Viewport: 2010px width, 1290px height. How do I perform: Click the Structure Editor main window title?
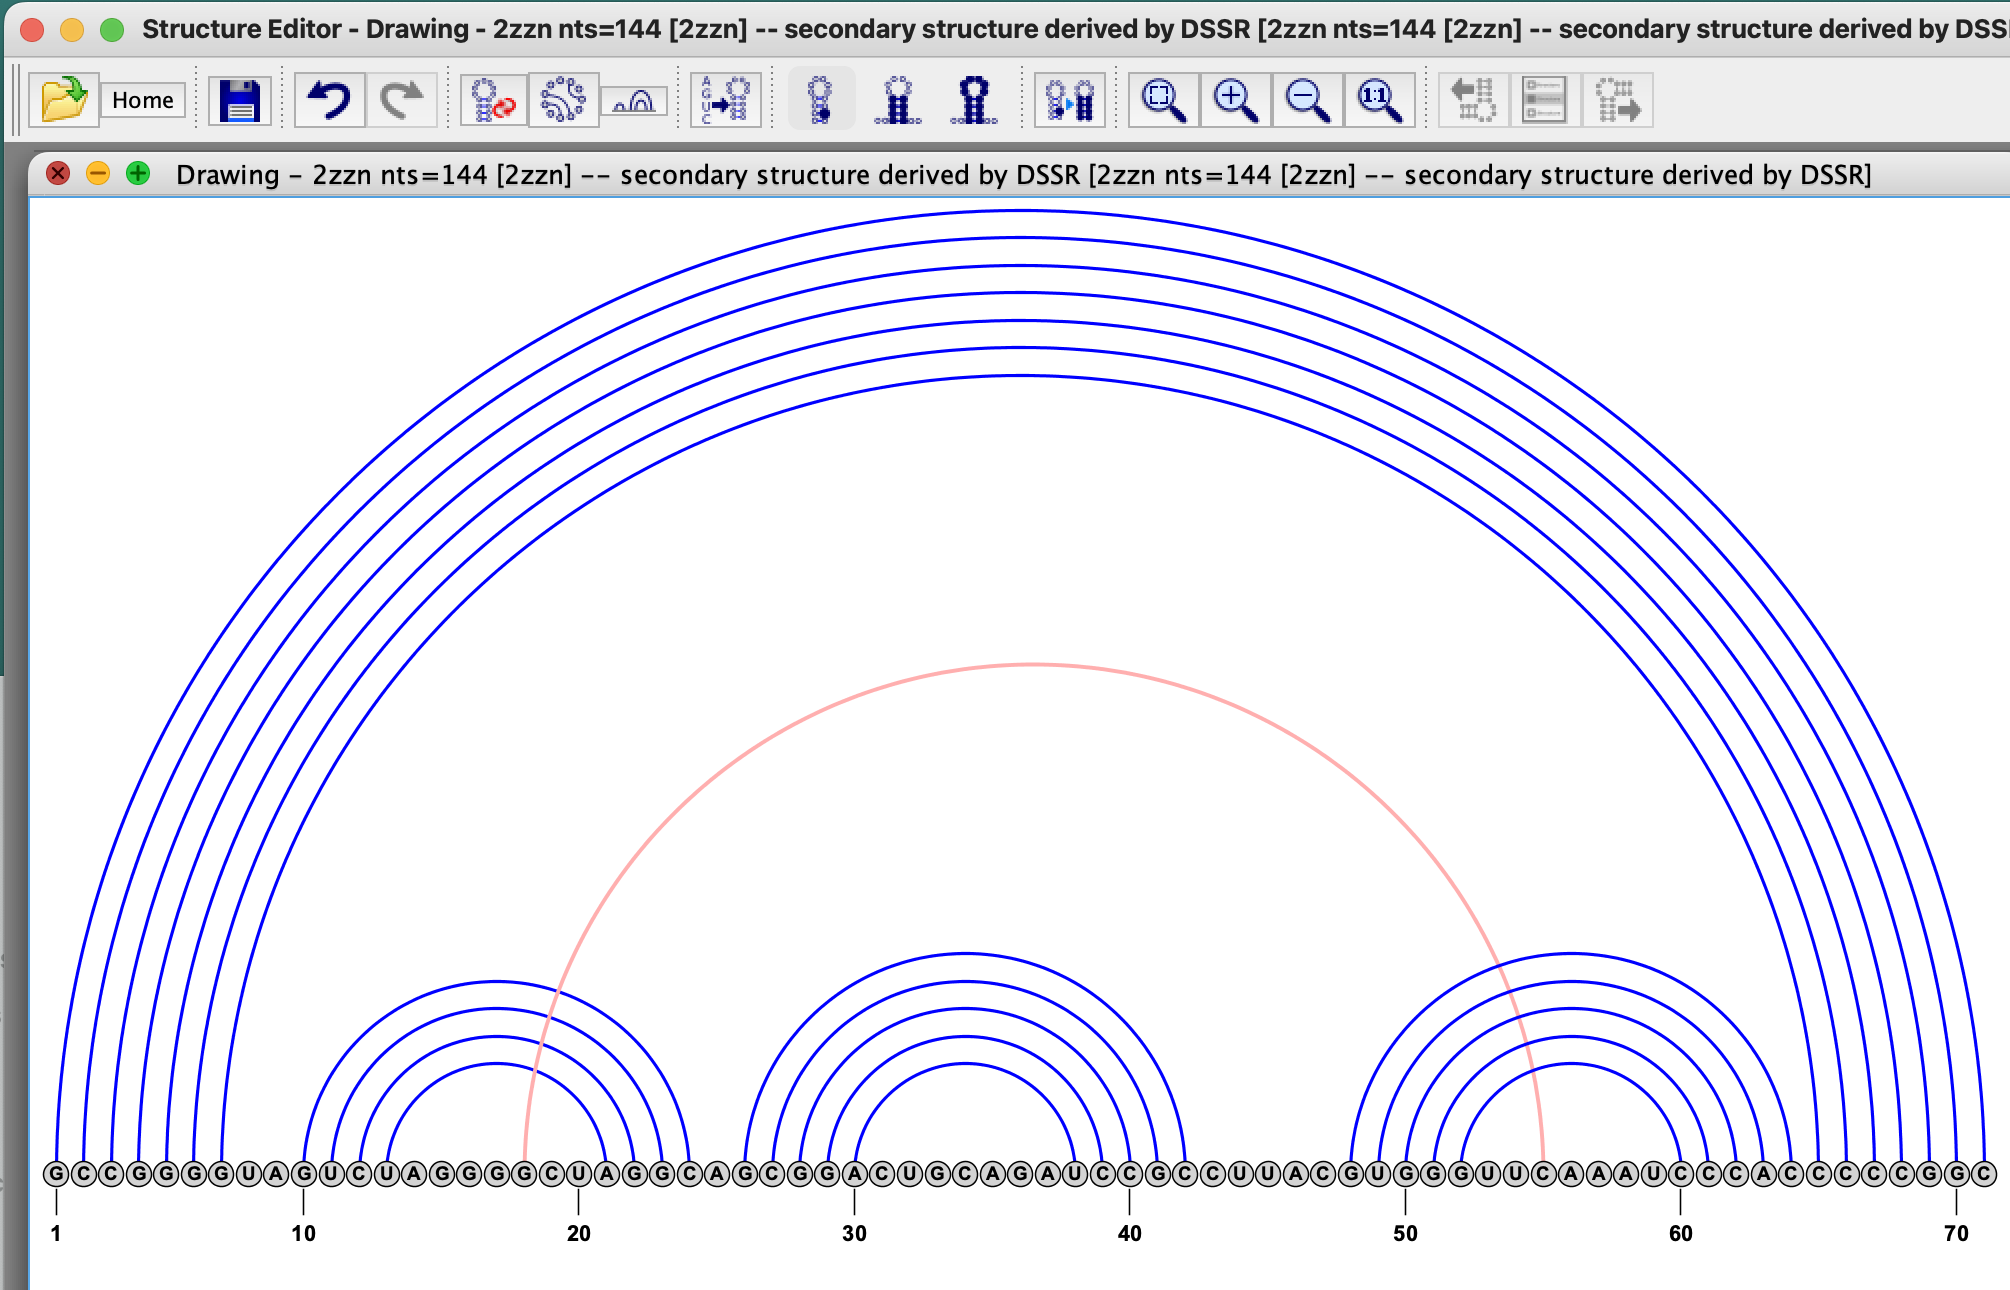click(x=1075, y=29)
